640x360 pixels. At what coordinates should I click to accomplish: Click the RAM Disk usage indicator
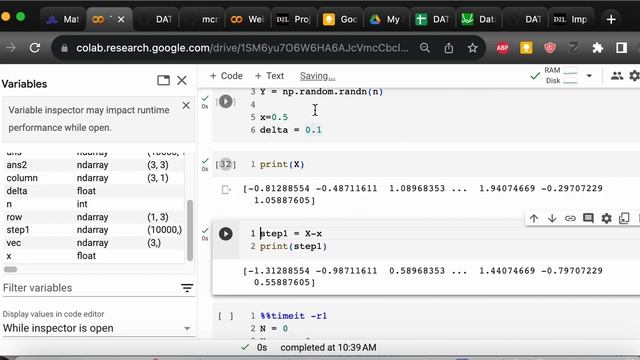pyautogui.click(x=561, y=76)
